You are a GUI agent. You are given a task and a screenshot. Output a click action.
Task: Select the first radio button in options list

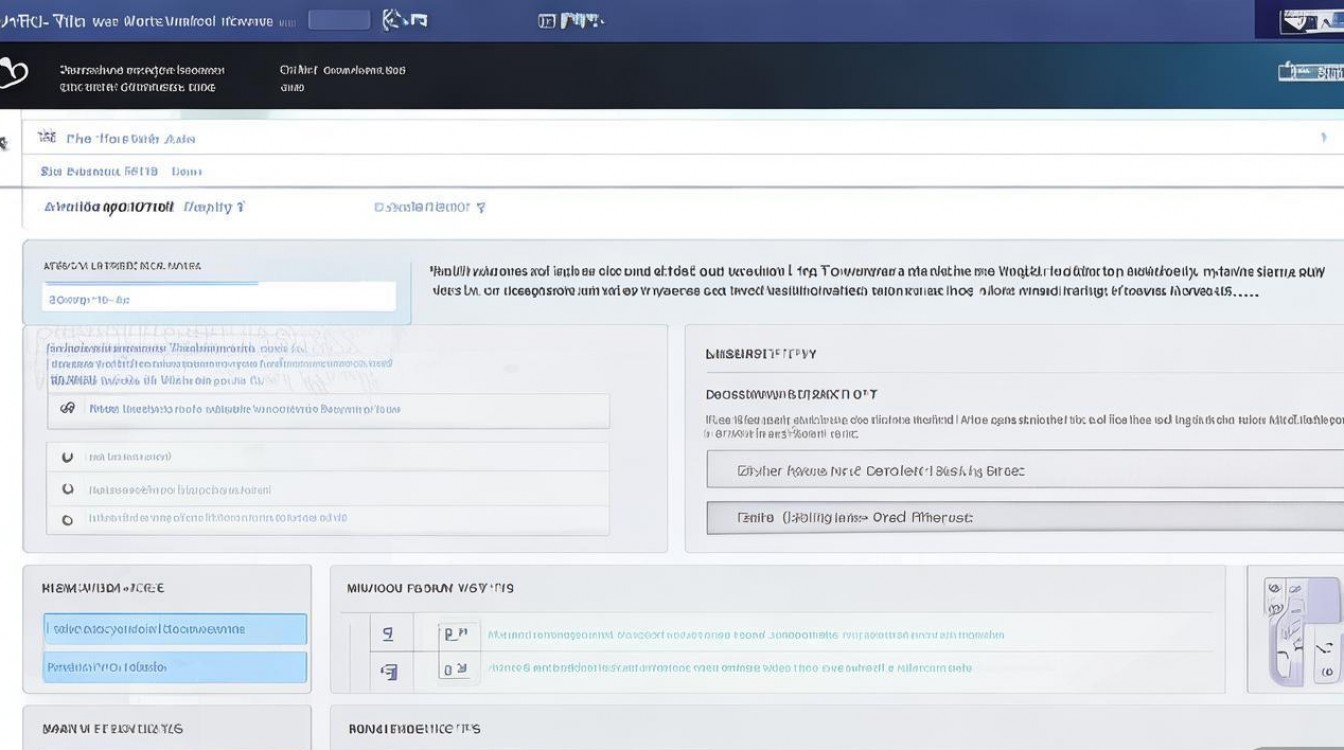click(68, 457)
